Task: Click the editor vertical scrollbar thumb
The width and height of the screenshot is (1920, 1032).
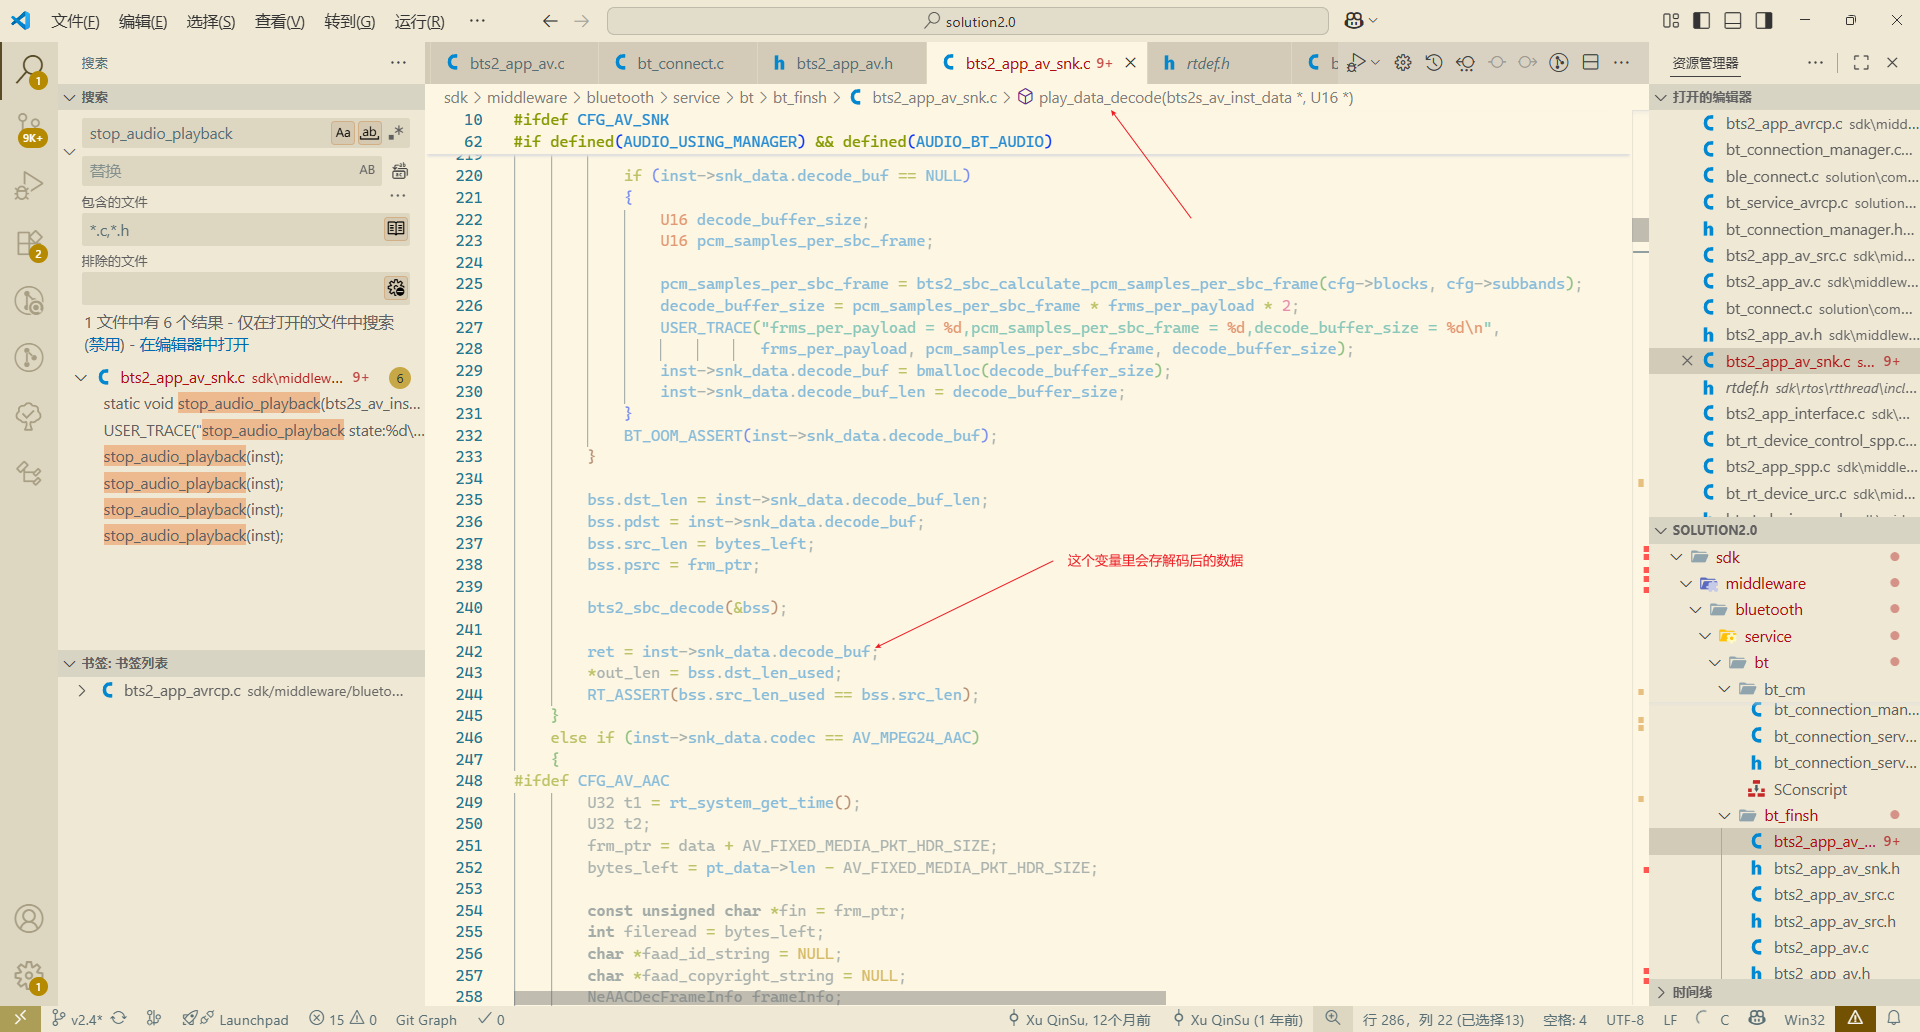Action: point(1640,229)
